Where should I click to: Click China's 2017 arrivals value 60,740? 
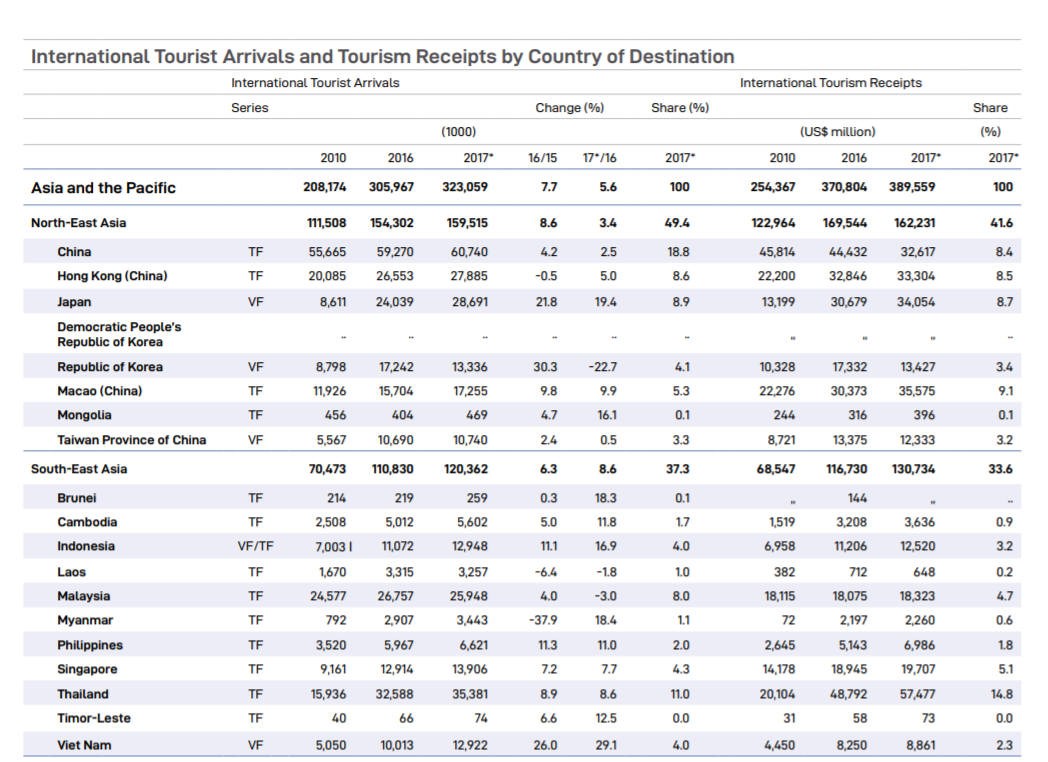point(469,252)
